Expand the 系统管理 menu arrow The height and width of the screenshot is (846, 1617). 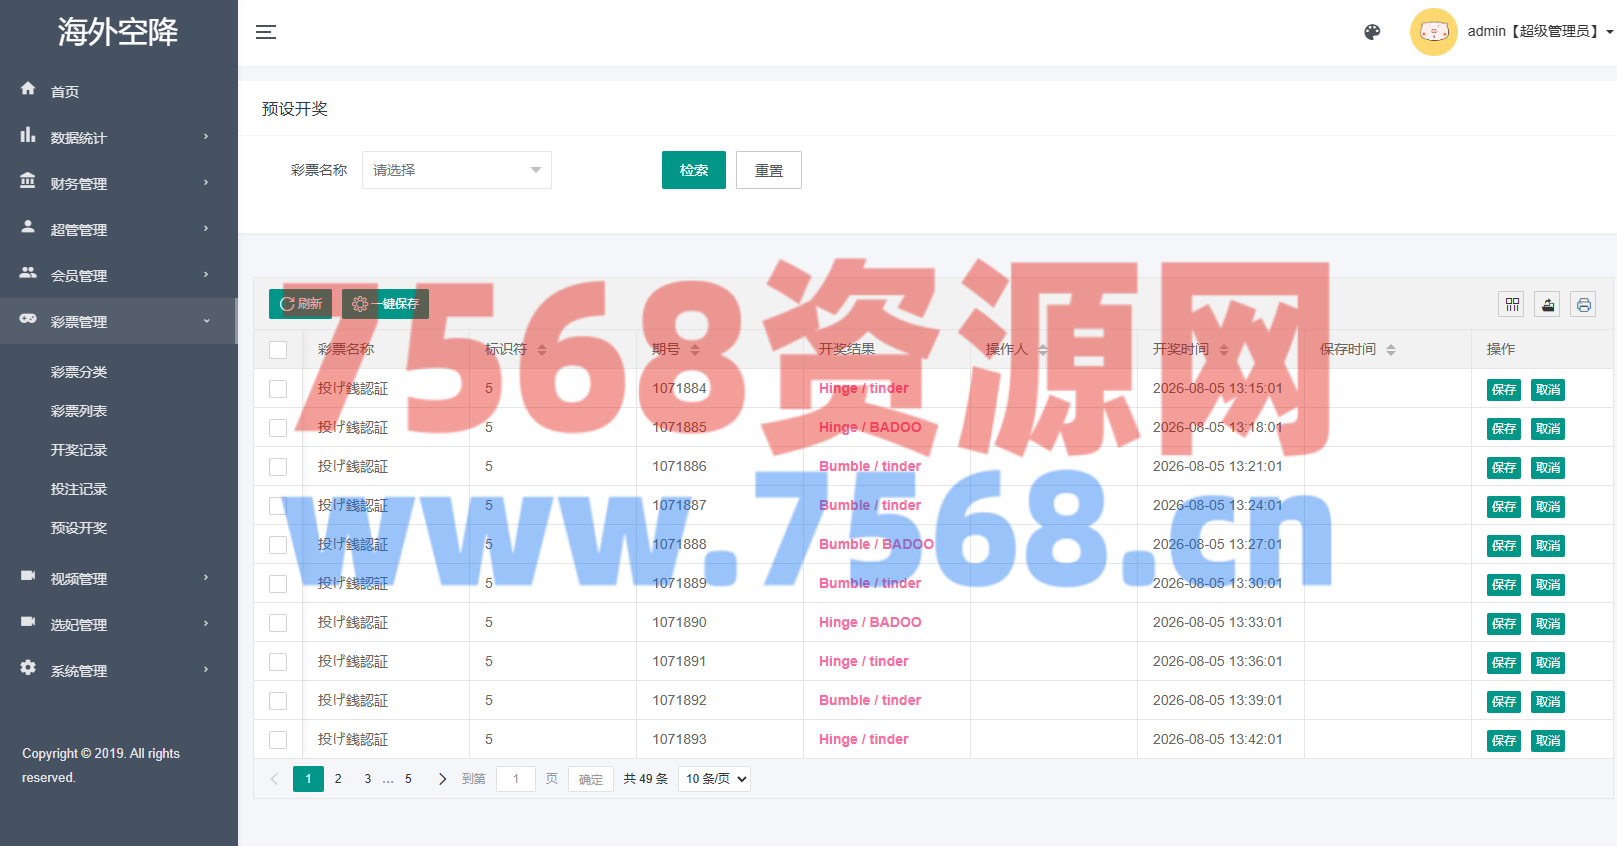point(206,670)
